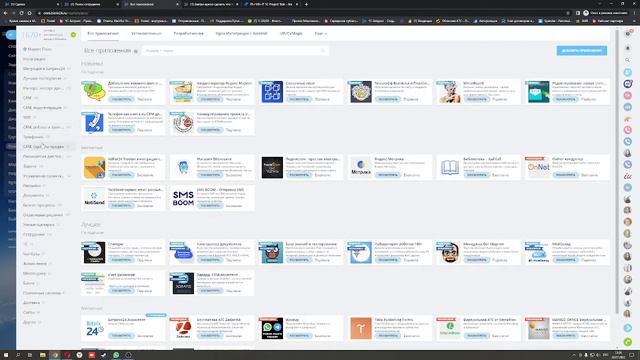The height and width of the screenshot is (360, 640).
Task: Expand the Ещё dropdown in tab bar
Action: (321, 33)
